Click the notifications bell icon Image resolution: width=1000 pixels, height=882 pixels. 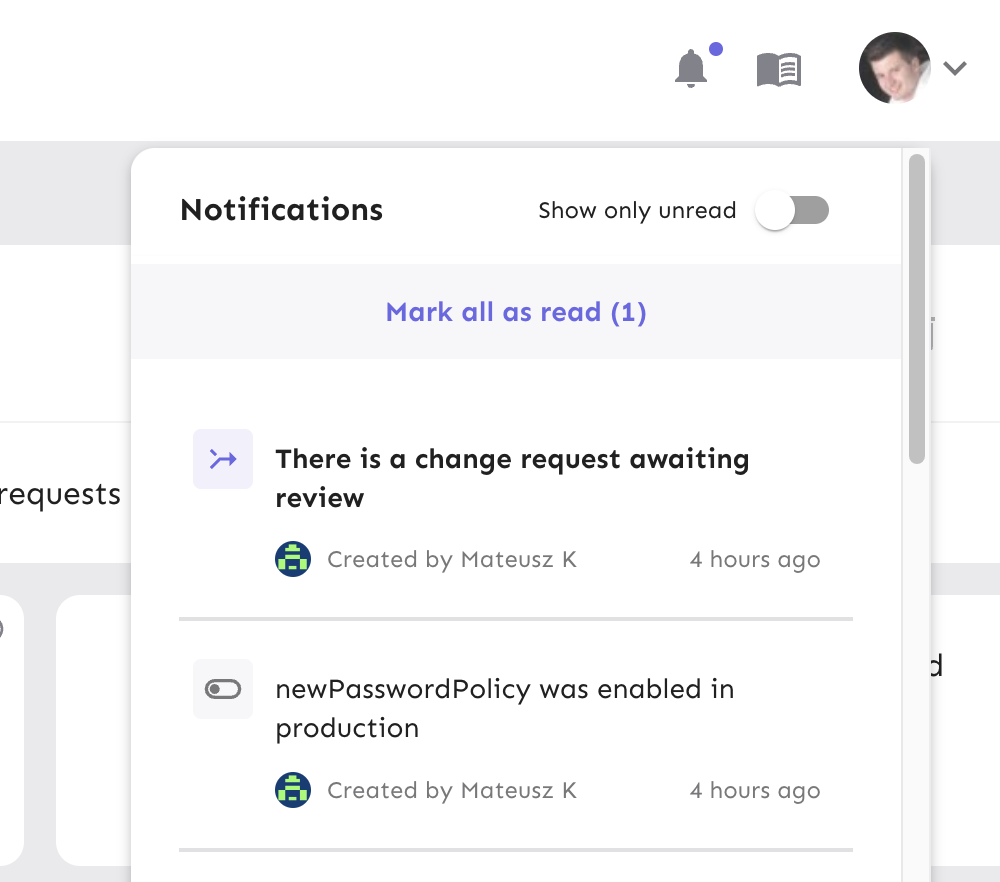[x=691, y=69]
